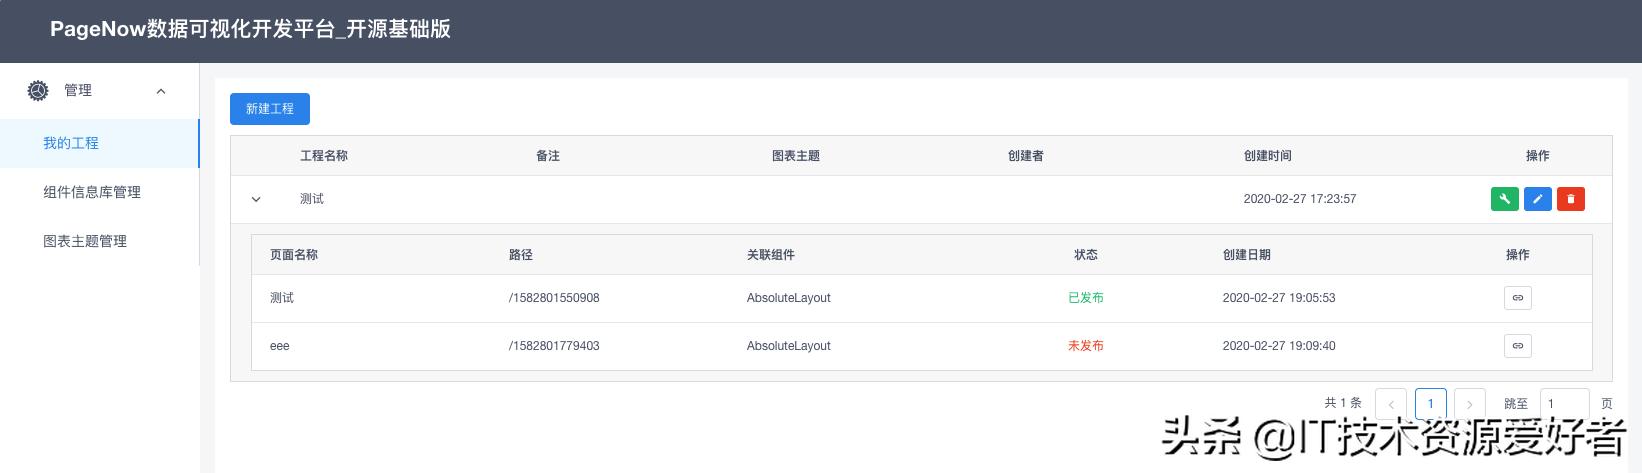The width and height of the screenshot is (1642, 473).
Task: Click the 创建日期 column header
Action: [x=1247, y=255]
